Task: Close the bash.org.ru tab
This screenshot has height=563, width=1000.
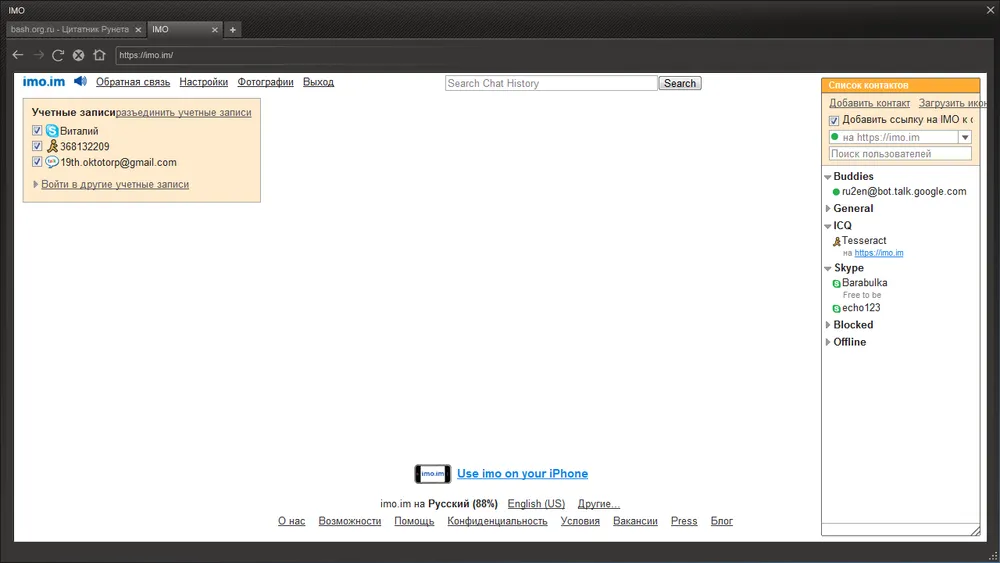Action: point(138,29)
